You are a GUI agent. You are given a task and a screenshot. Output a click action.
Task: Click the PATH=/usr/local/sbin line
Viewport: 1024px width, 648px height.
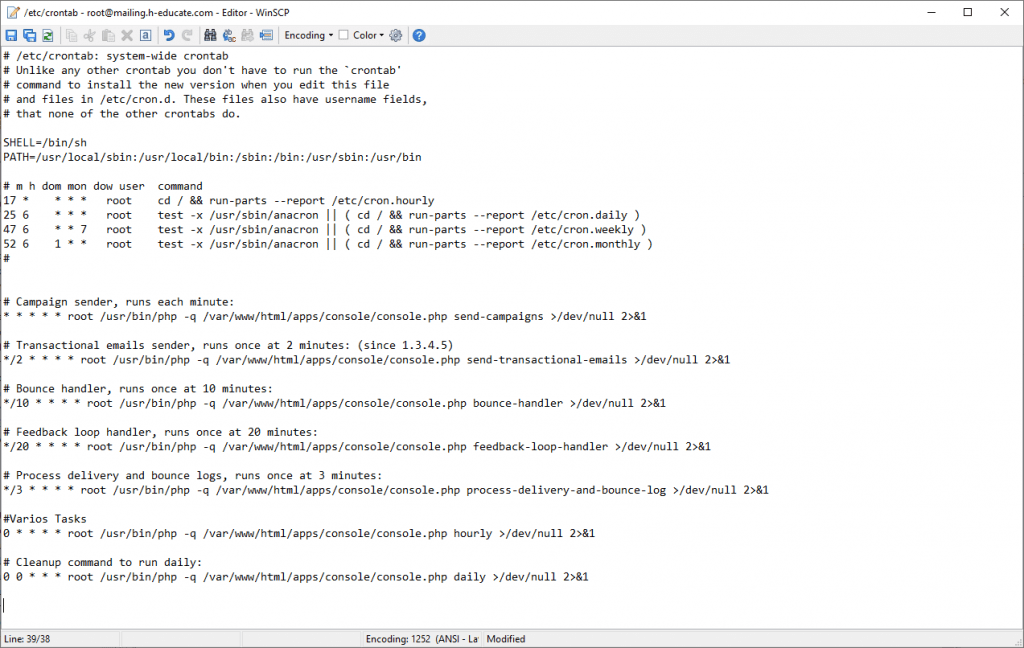tap(212, 157)
